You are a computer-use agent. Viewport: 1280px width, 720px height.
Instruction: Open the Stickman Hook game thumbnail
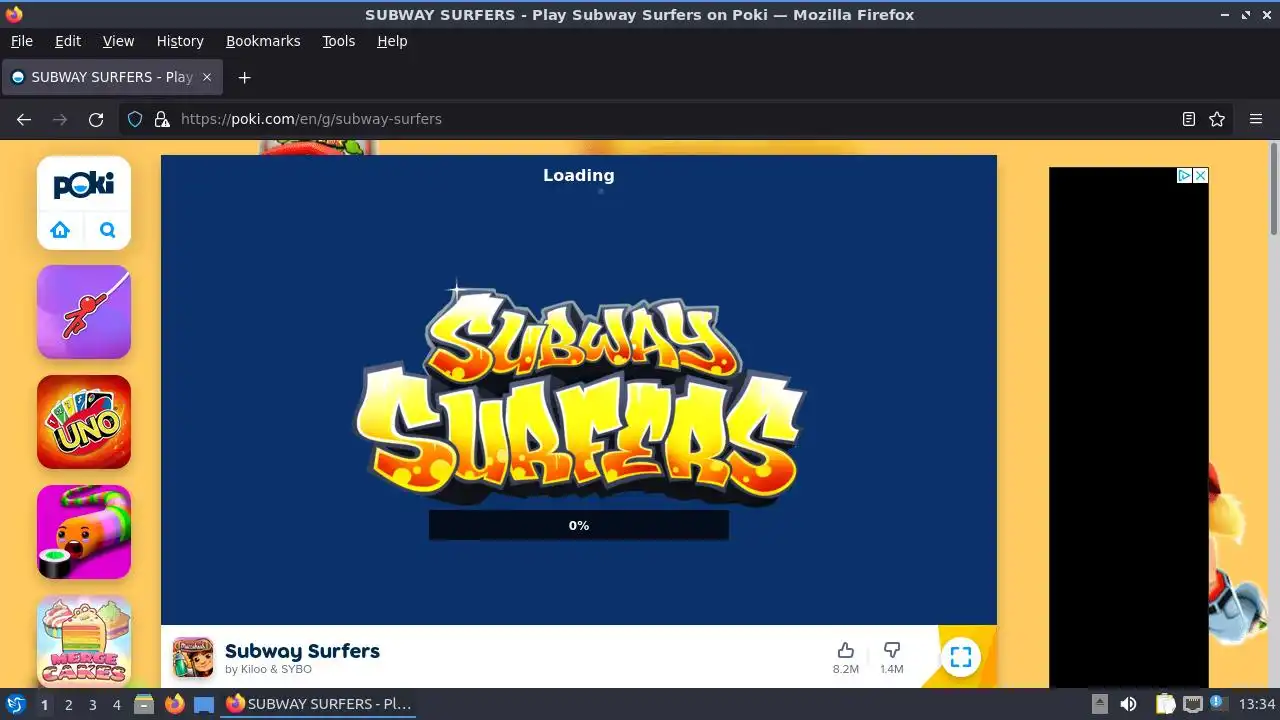[x=84, y=312]
